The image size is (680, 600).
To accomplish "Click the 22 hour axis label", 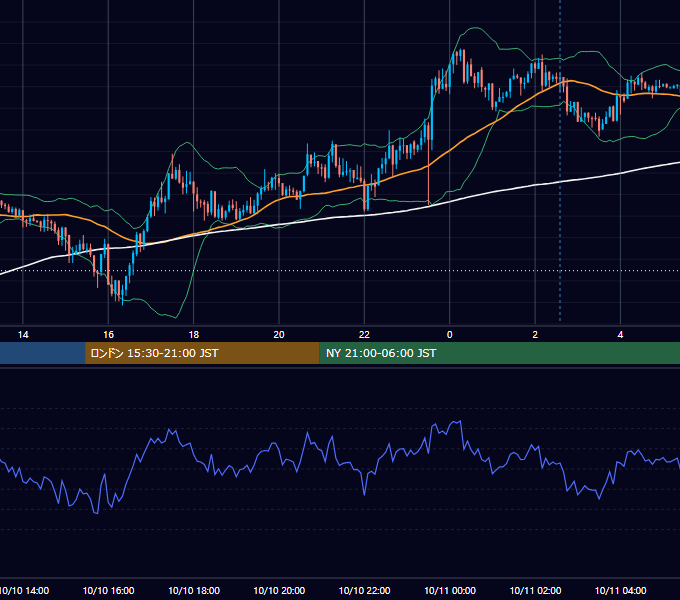I will pos(364,335).
